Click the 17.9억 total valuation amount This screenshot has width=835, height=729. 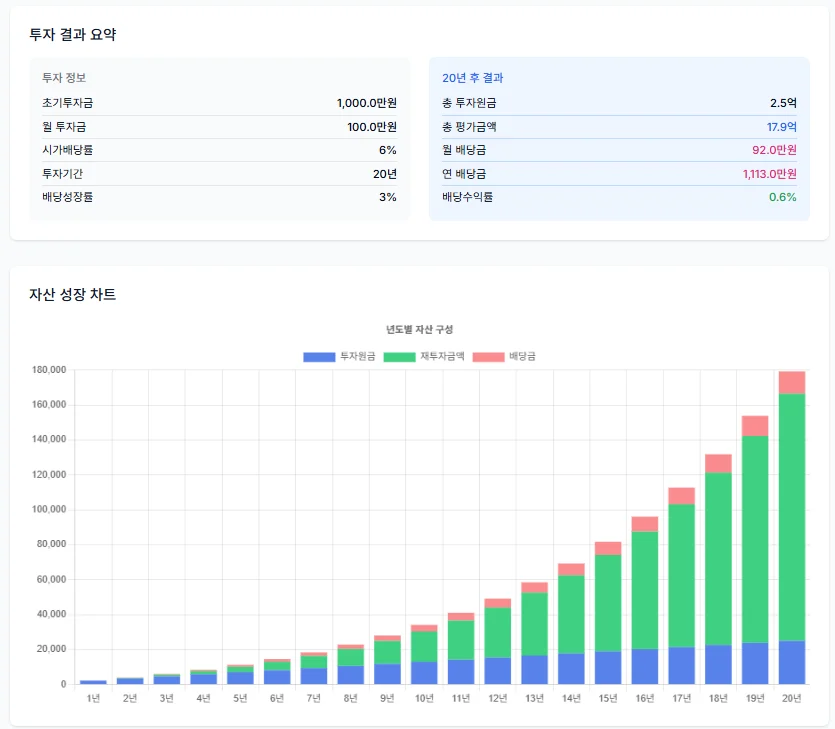click(781, 127)
